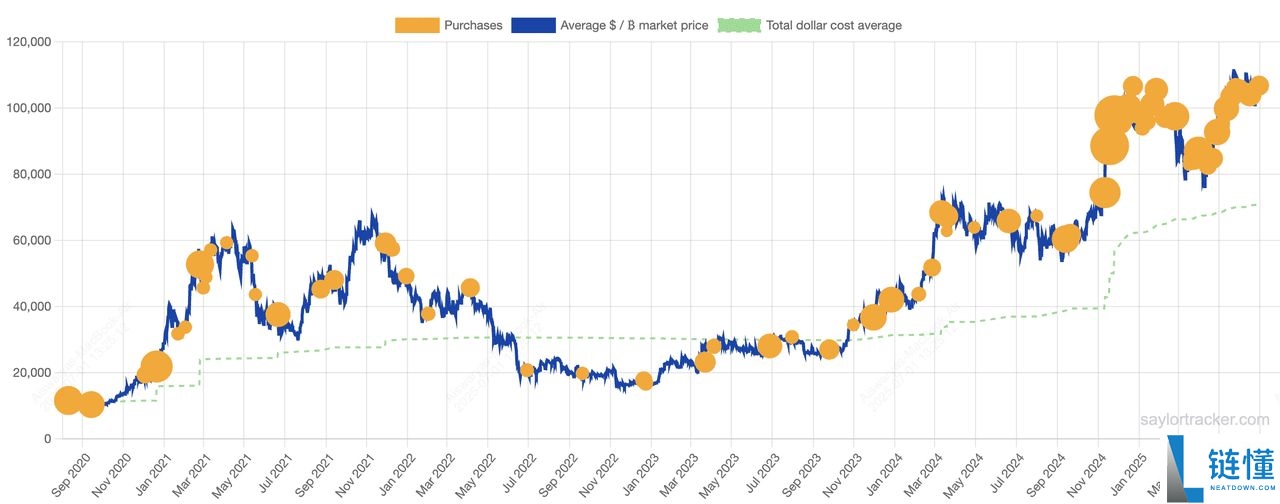Toggle Total dollar cost average legend label

(x=833, y=25)
